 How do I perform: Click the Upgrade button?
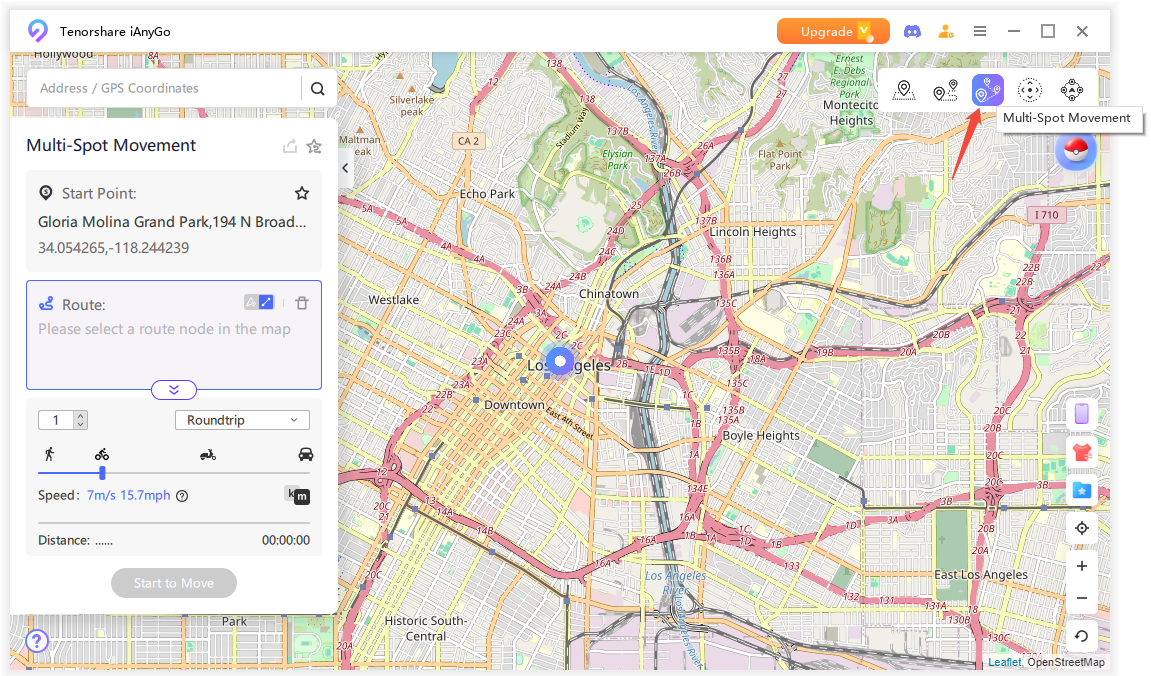[832, 32]
